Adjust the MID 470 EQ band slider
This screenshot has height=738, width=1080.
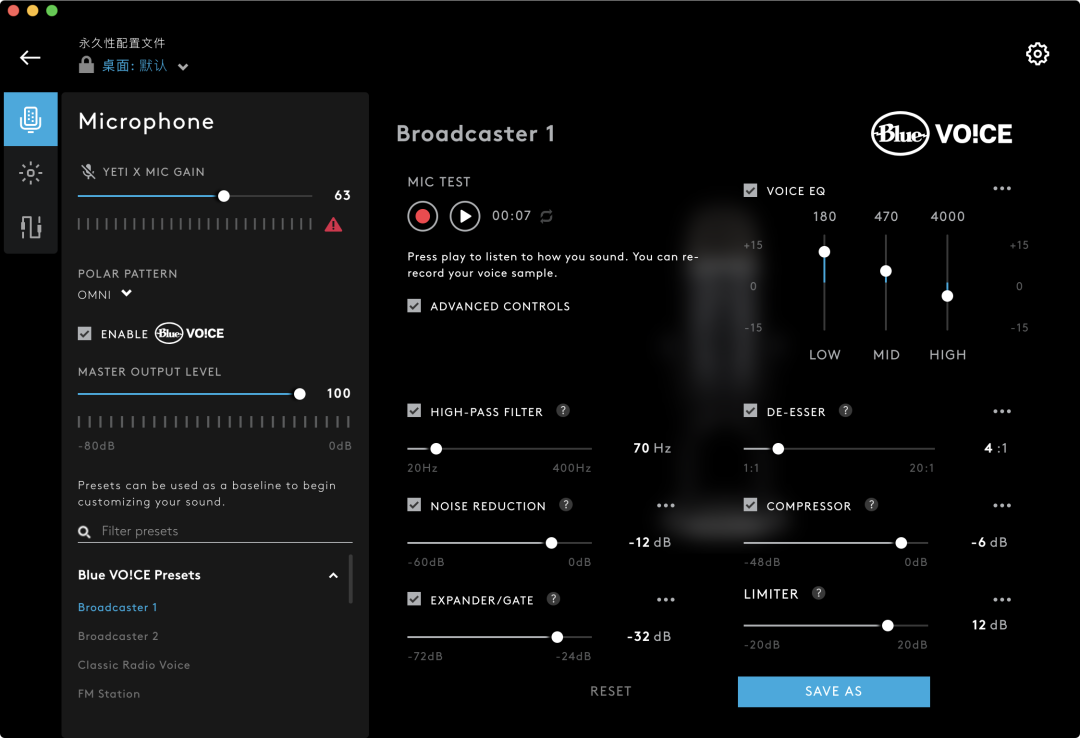pyautogui.click(x=886, y=283)
